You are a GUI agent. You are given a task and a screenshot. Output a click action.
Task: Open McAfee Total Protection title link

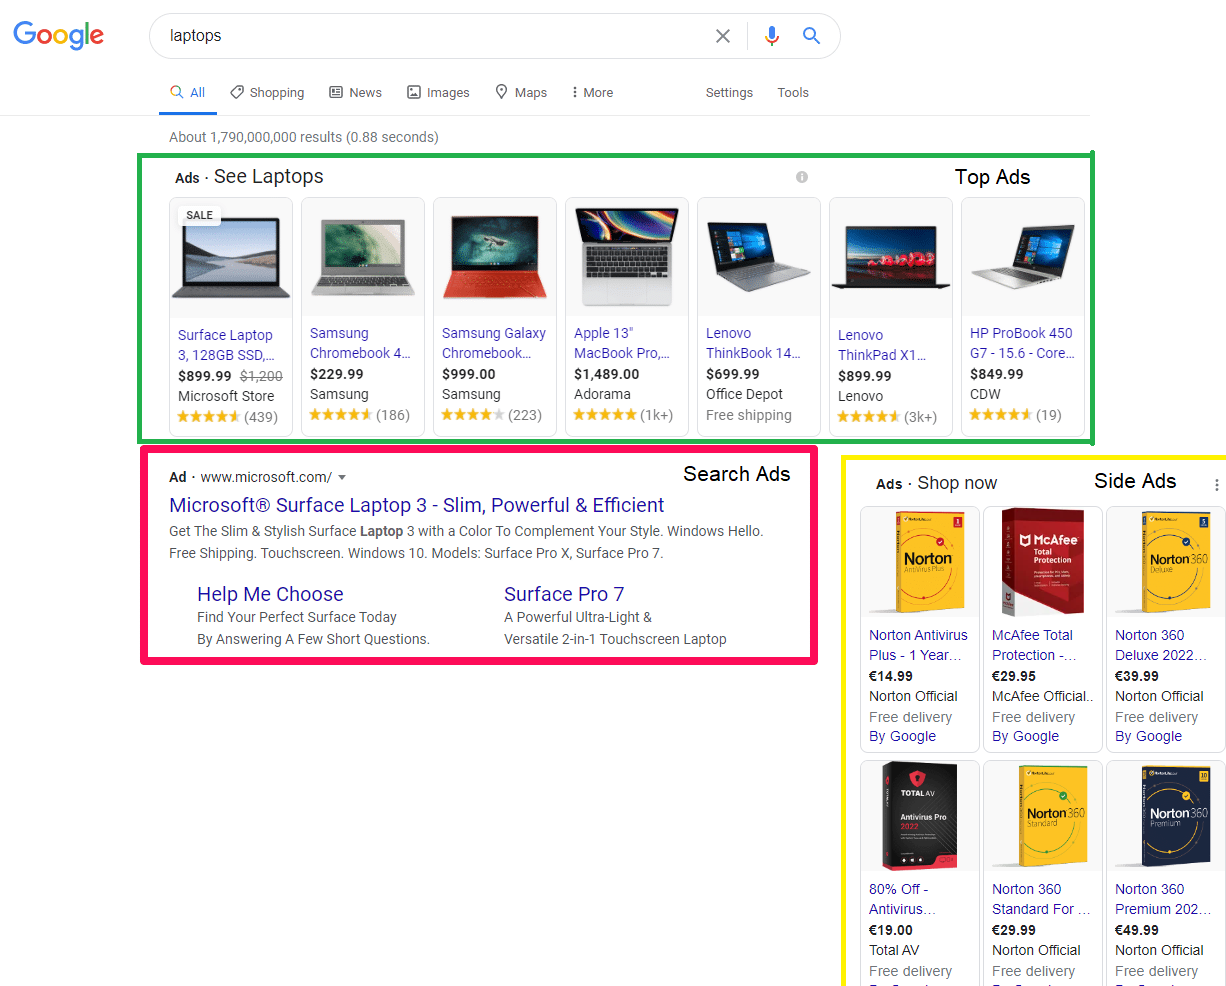tap(1034, 645)
